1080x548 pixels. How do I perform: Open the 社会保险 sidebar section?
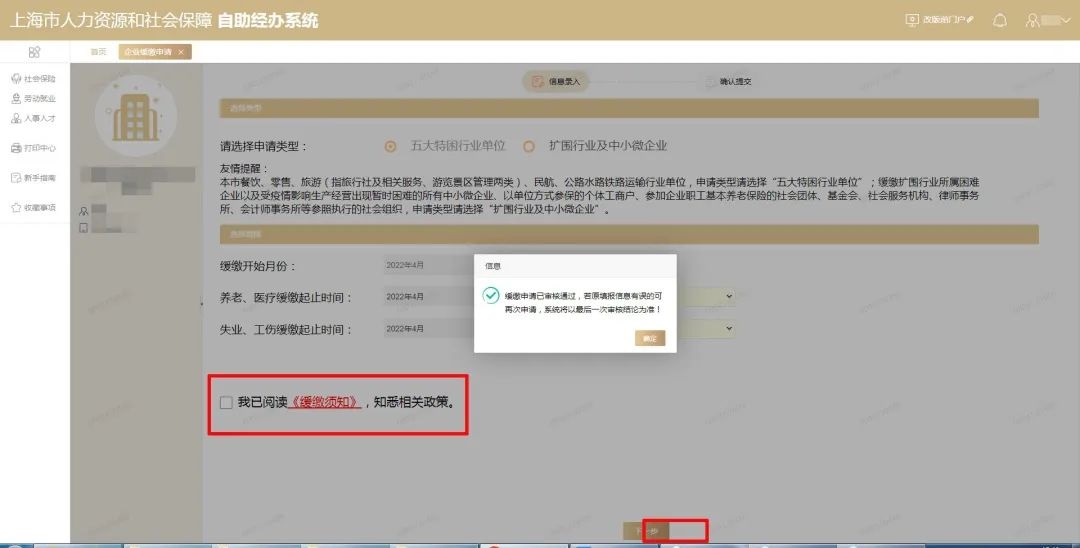pyautogui.click(x=34, y=78)
